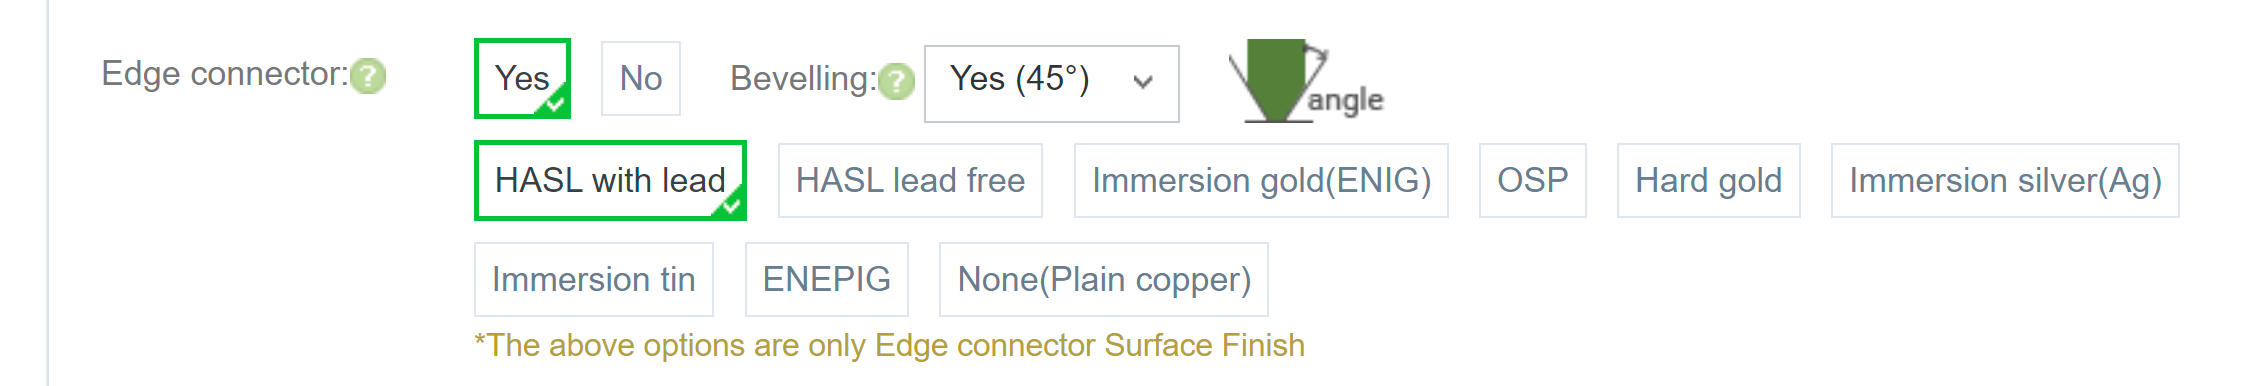Image resolution: width=2251 pixels, height=386 pixels.
Task: Click the green checkmark on the Yes option
Action: [x=555, y=102]
